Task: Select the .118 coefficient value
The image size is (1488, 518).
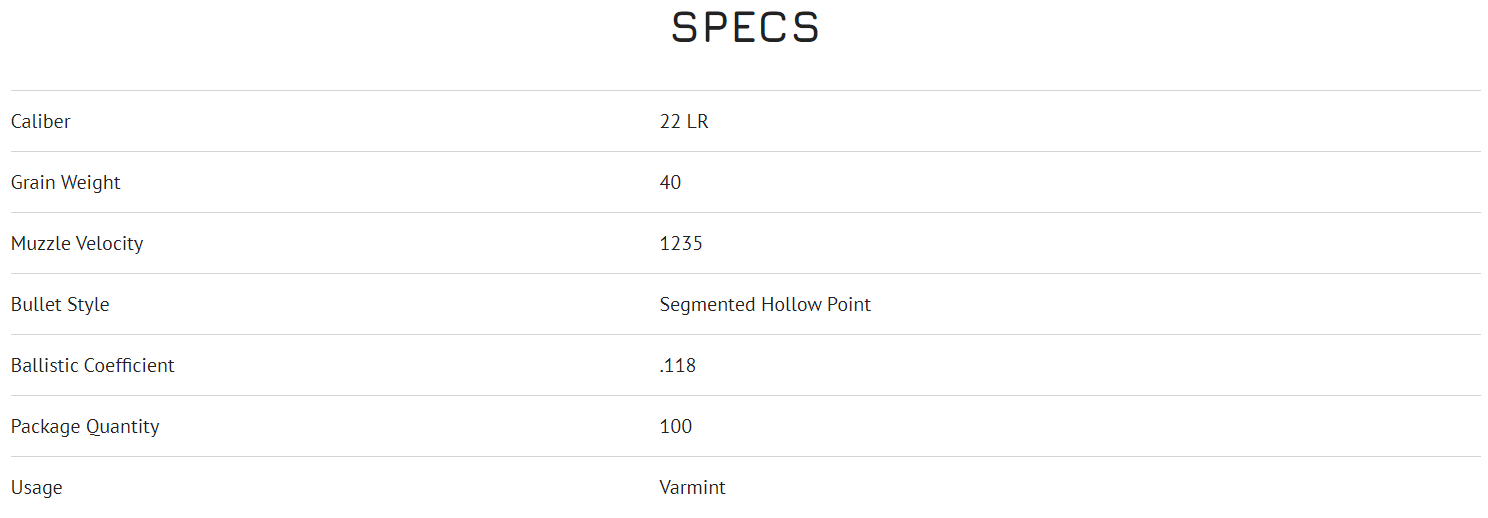Action: (678, 366)
